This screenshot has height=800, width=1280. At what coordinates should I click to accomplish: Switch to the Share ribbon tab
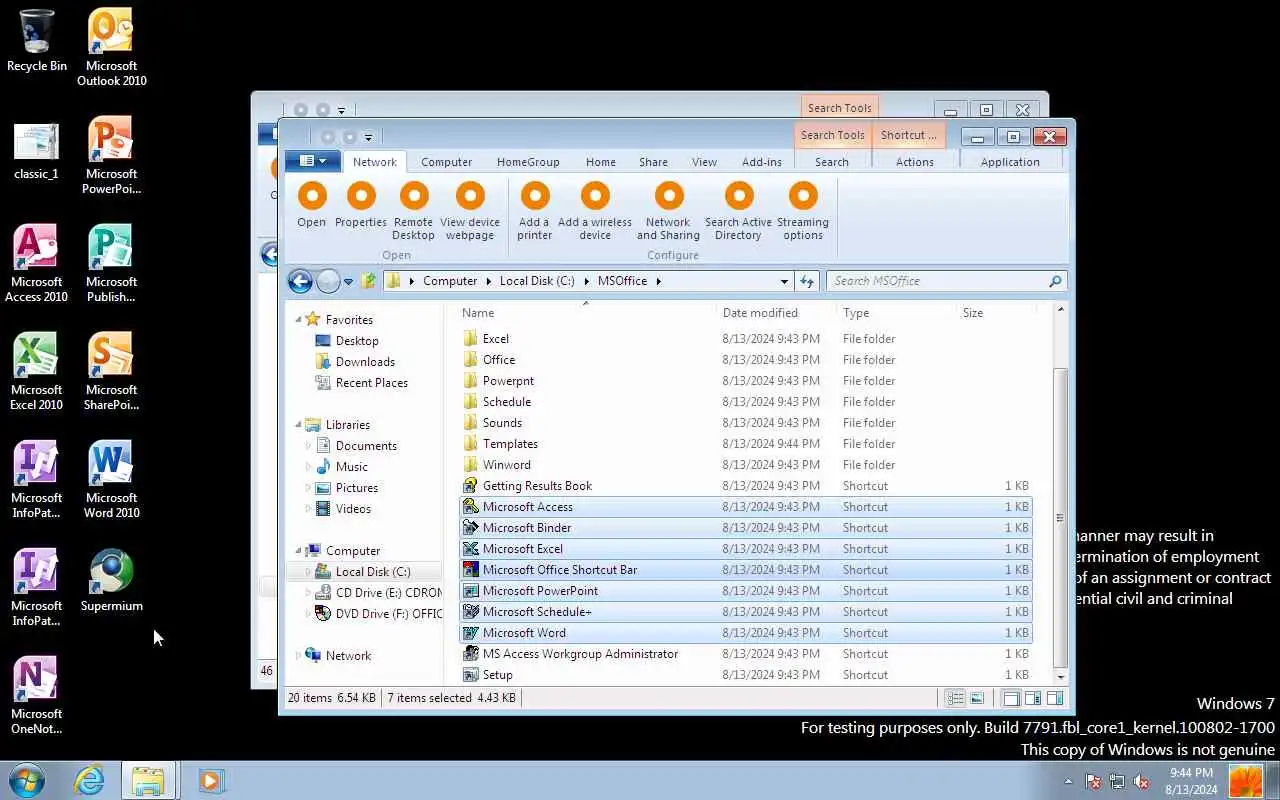pyautogui.click(x=653, y=162)
